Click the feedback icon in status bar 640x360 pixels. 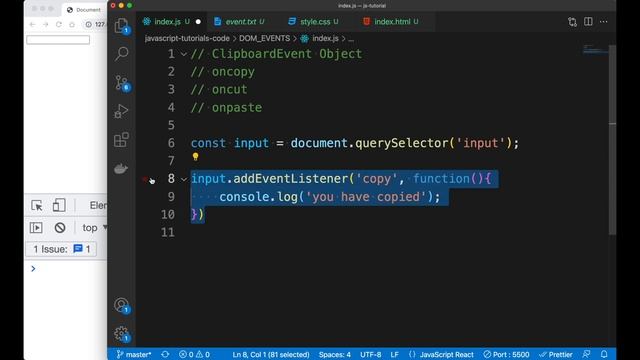pyautogui.click(x=587, y=354)
